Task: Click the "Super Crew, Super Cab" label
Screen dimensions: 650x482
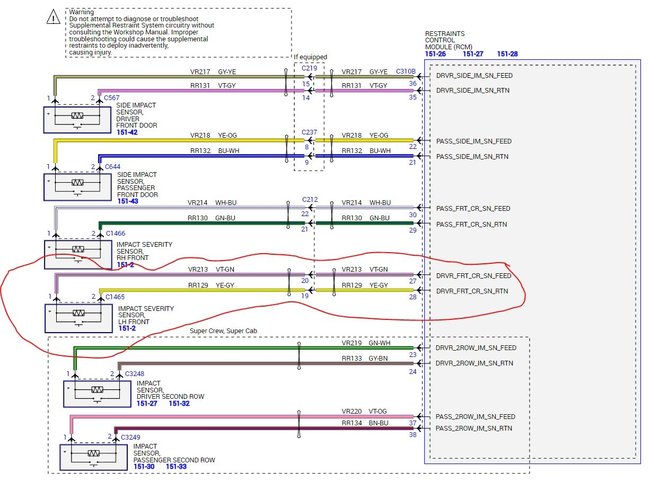Action: tap(223, 331)
